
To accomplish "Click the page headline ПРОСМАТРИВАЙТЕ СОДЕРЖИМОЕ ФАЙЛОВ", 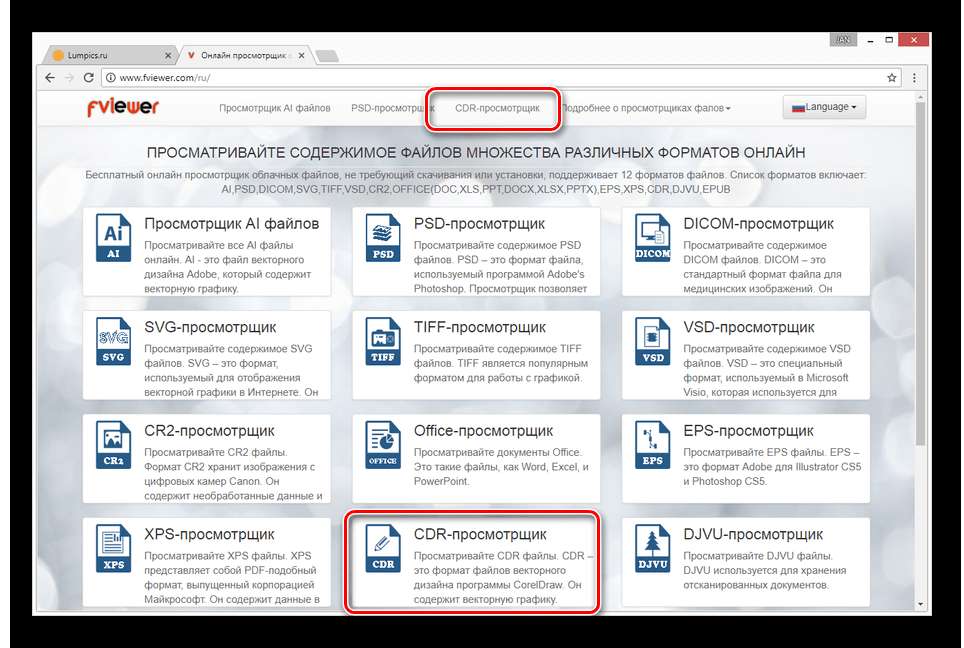I will (476, 152).
